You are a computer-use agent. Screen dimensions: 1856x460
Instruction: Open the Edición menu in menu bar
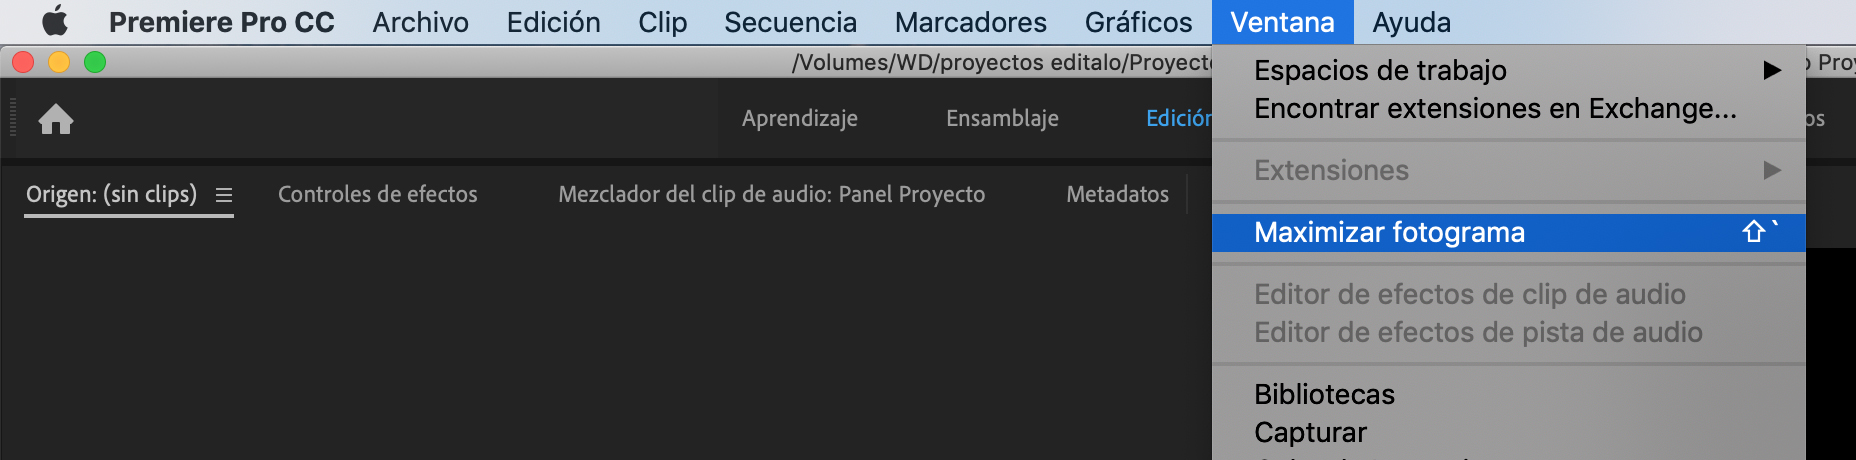(x=553, y=22)
